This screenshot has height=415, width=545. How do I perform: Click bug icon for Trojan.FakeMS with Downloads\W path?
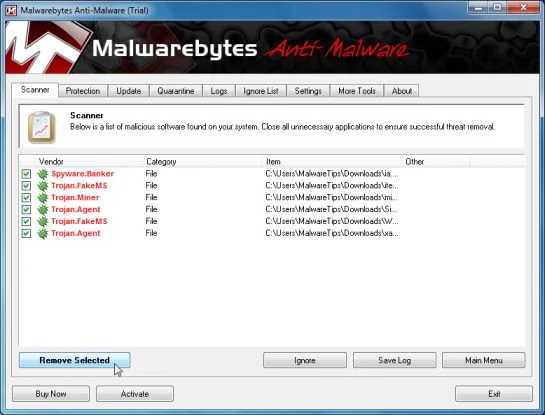43,221
